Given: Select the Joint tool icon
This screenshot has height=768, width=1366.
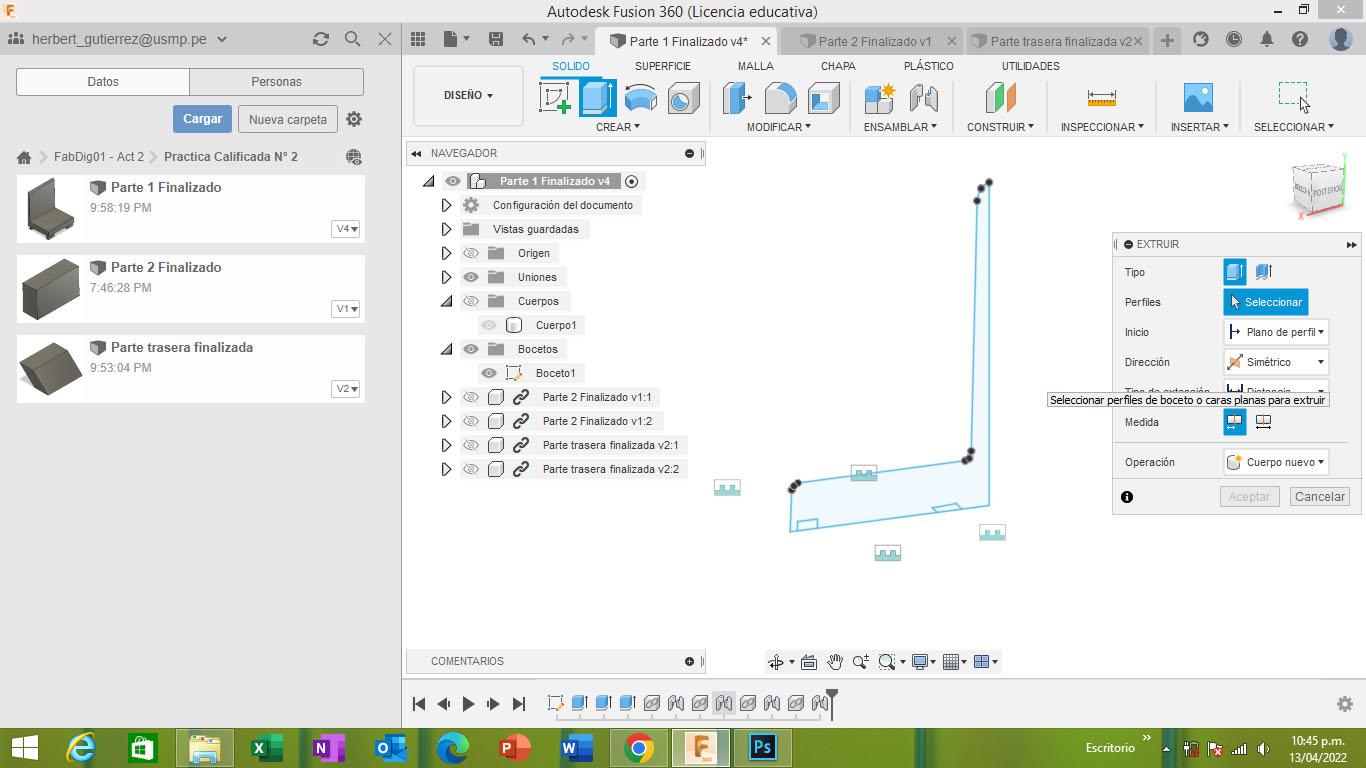Looking at the screenshot, I should pyautogui.click(x=923, y=97).
